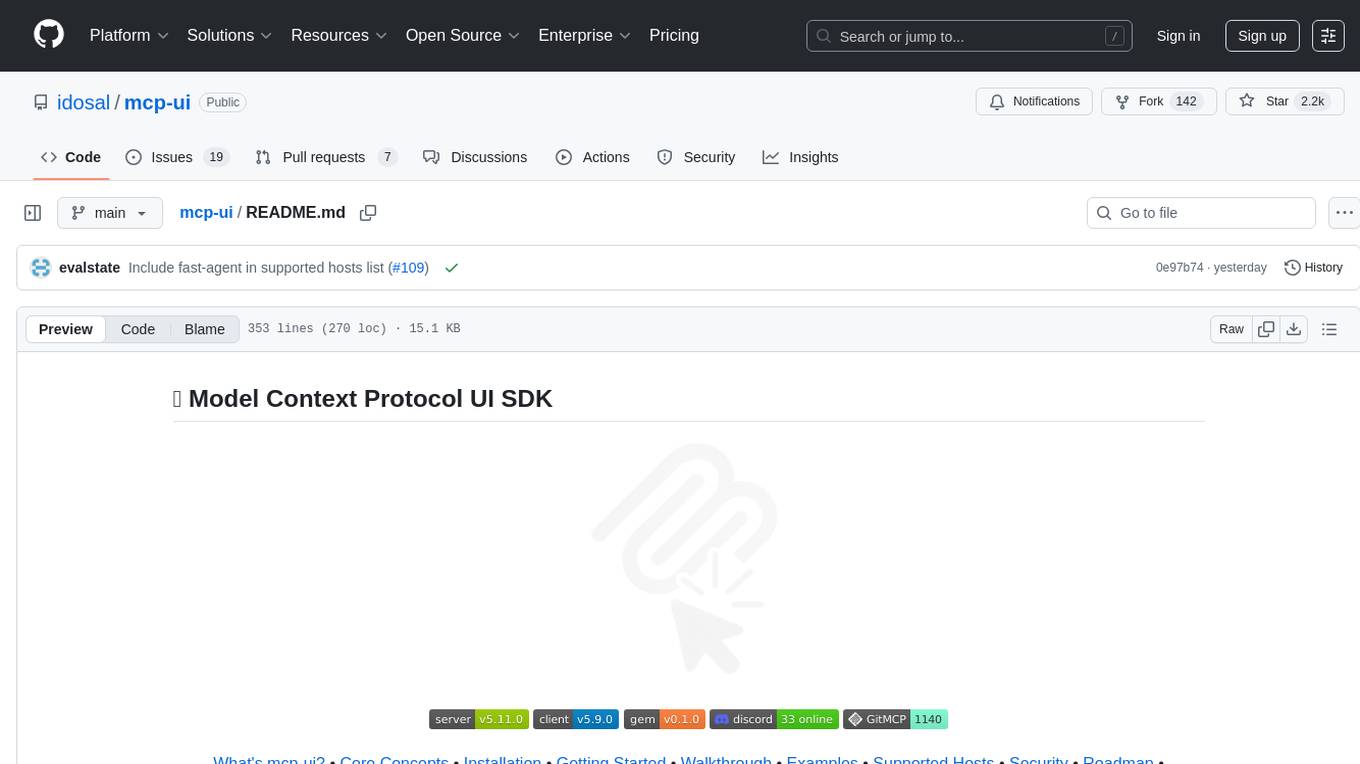Switch to the Discussions tab
This screenshot has height=764, width=1360.
475,157
